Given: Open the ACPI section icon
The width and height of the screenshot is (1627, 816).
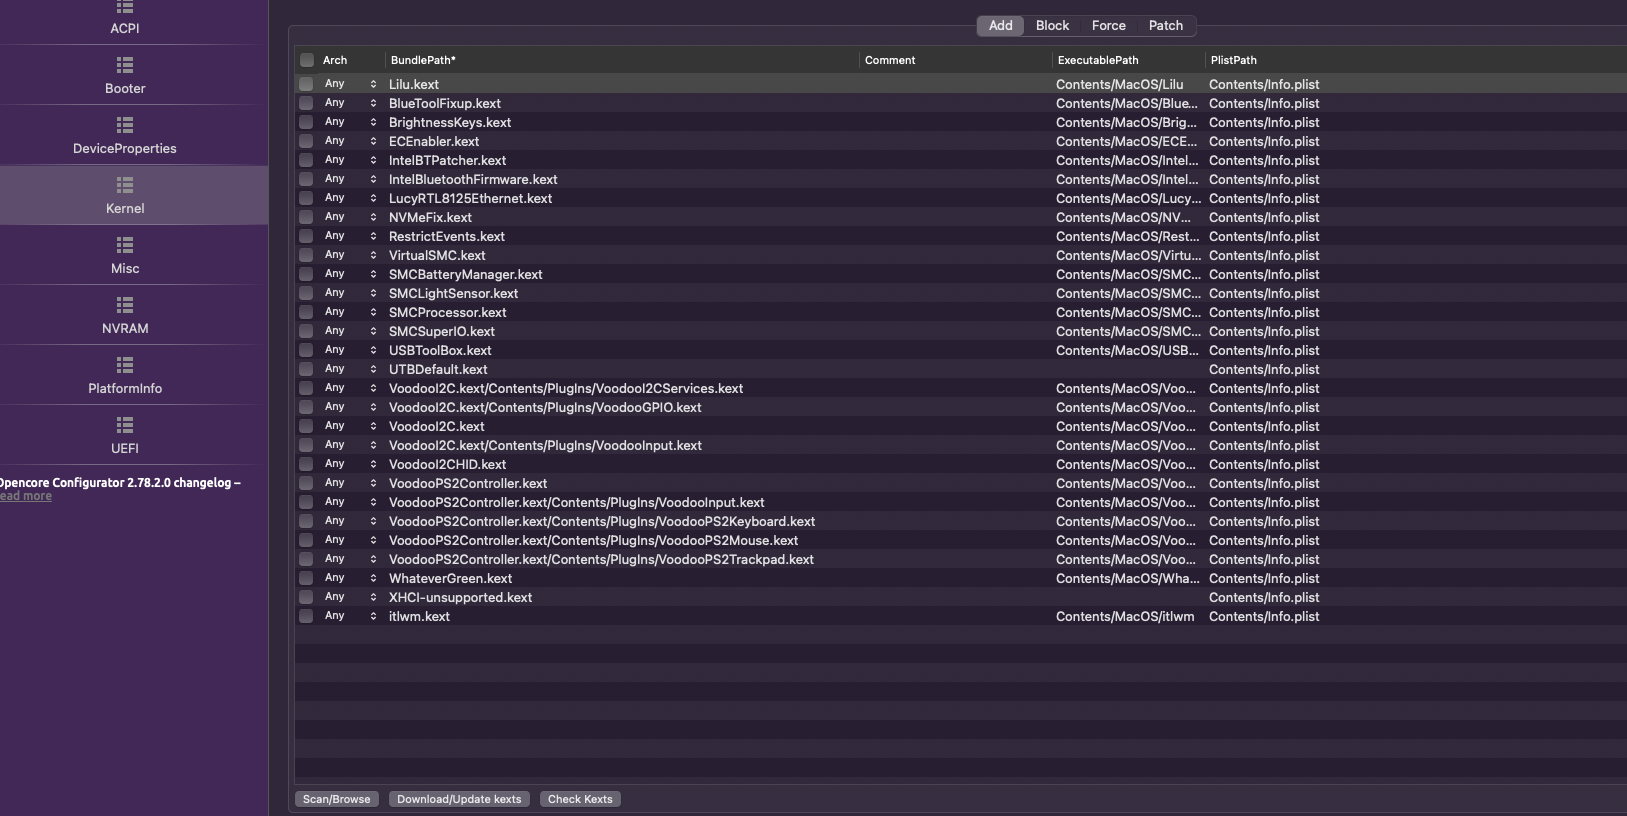Looking at the screenshot, I should pos(125,8).
